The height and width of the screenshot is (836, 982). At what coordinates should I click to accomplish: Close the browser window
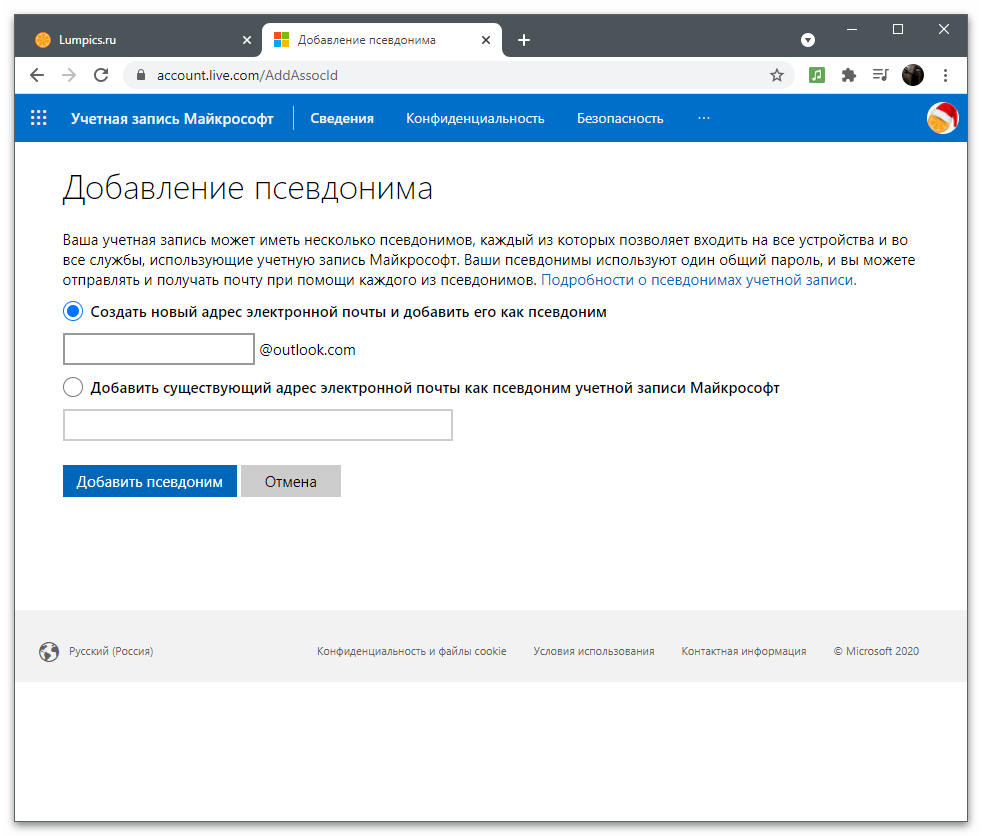point(943,29)
